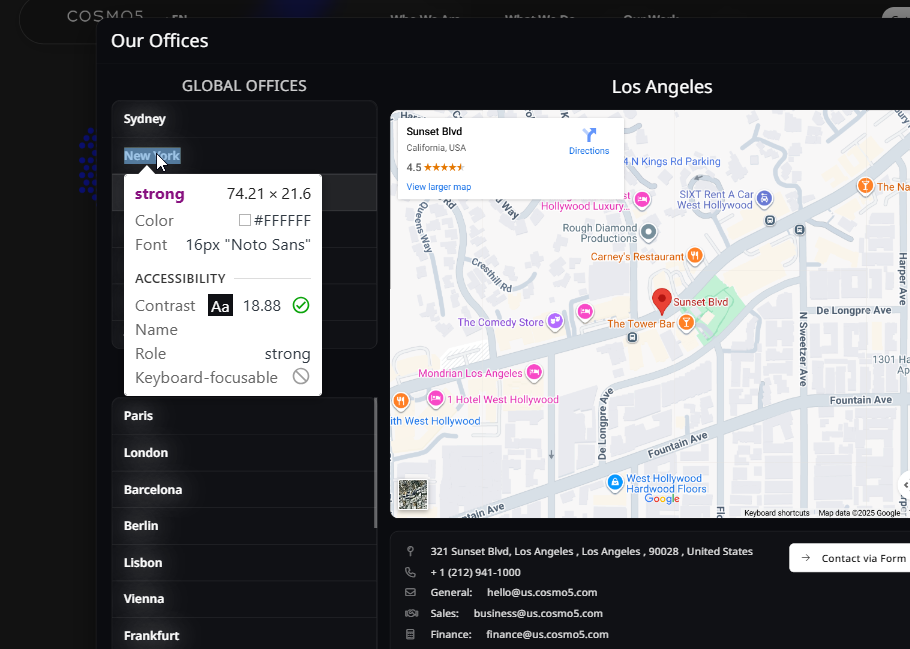Click business@us.cosmo5.com email link

point(538,613)
